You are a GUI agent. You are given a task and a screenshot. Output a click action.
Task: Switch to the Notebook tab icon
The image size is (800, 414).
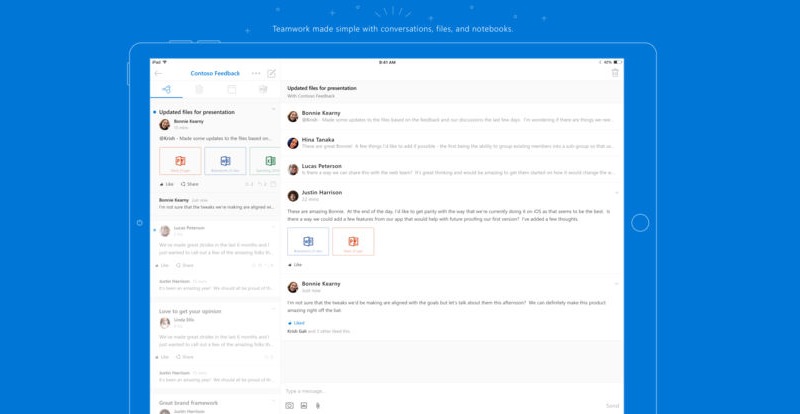click(x=263, y=89)
